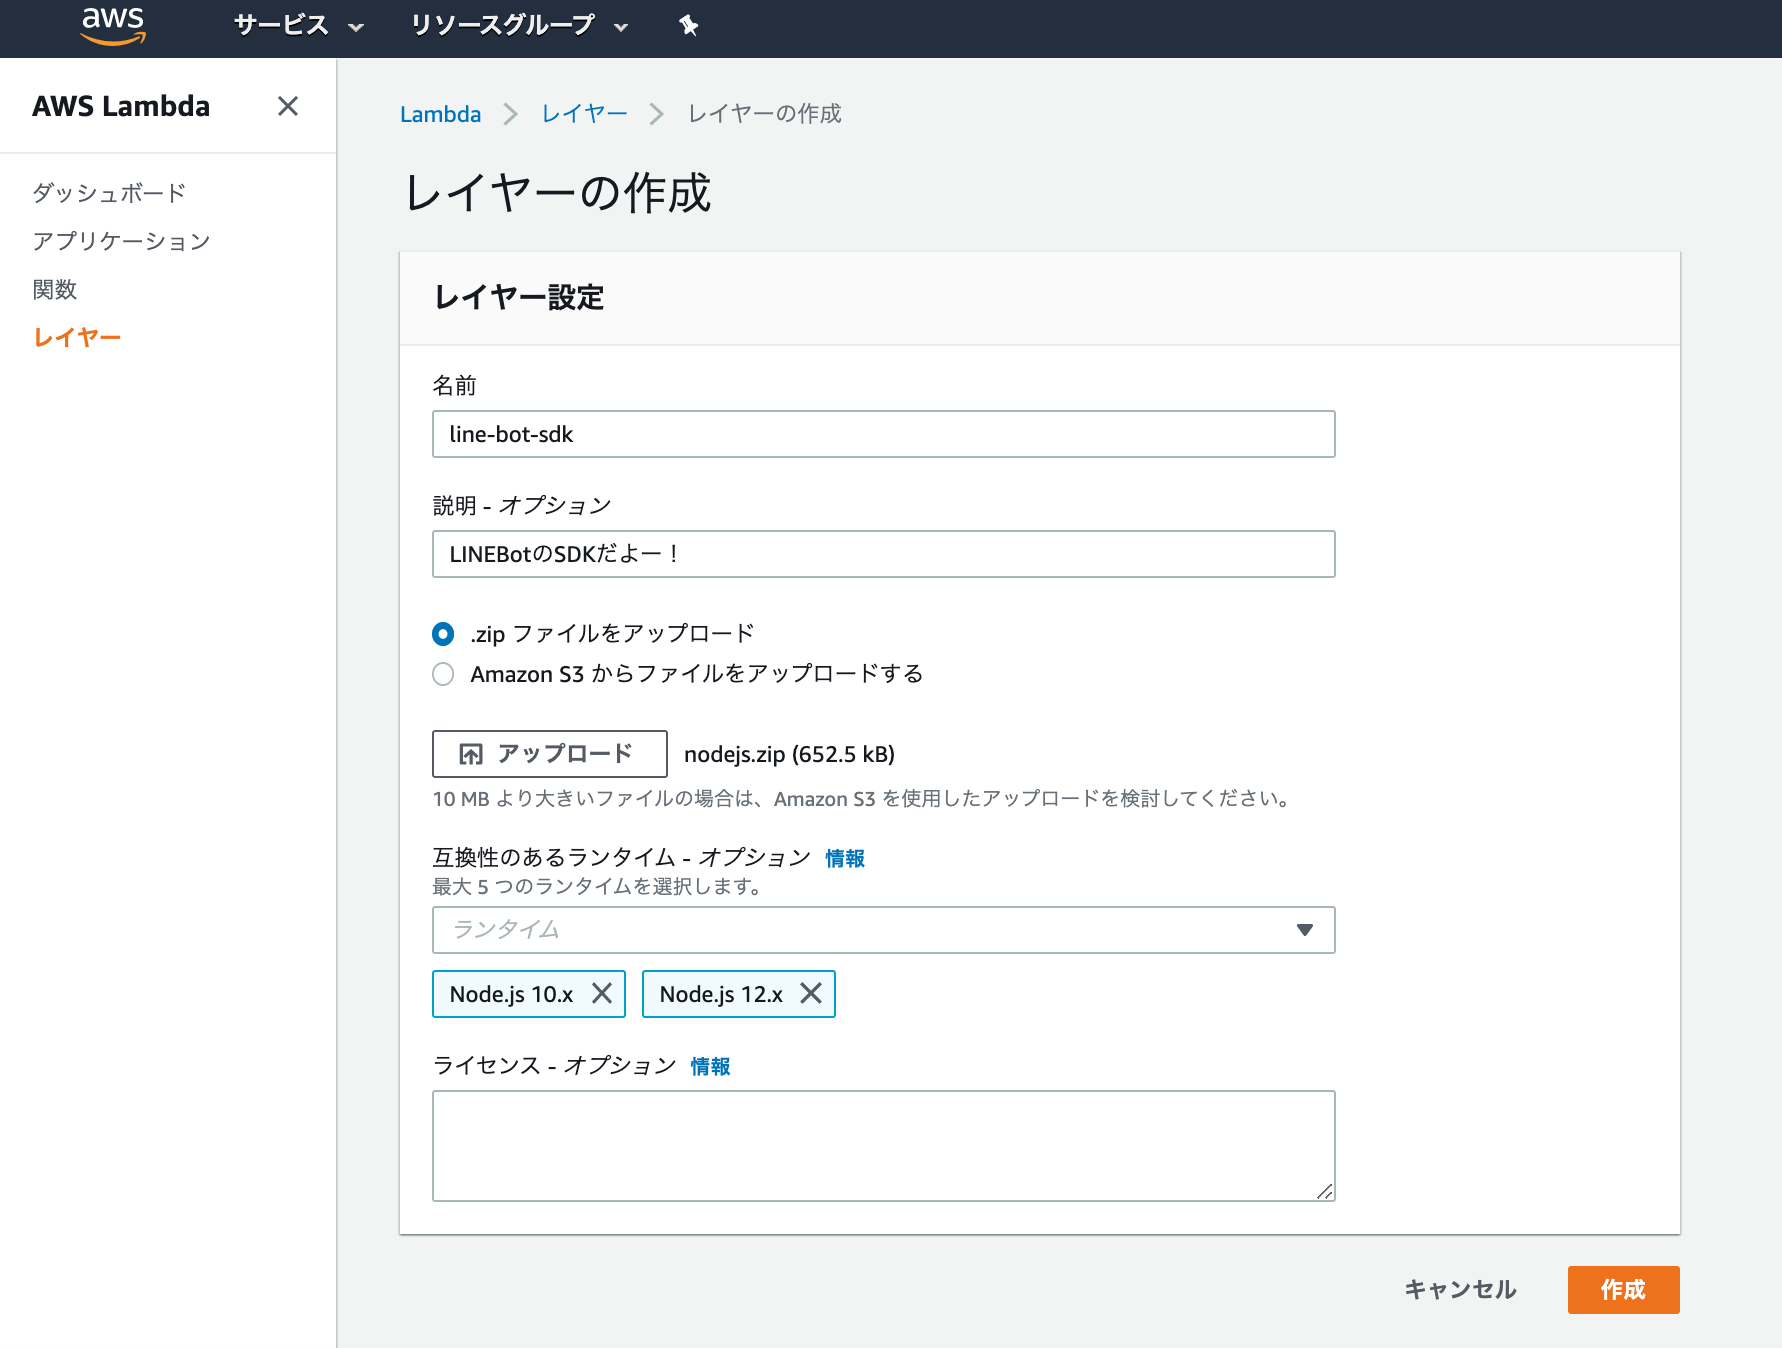Select the Amazon S3 からファイルをアップロードする option
This screenshot has height=1348, width=1782.
click(x=443, y=674)
